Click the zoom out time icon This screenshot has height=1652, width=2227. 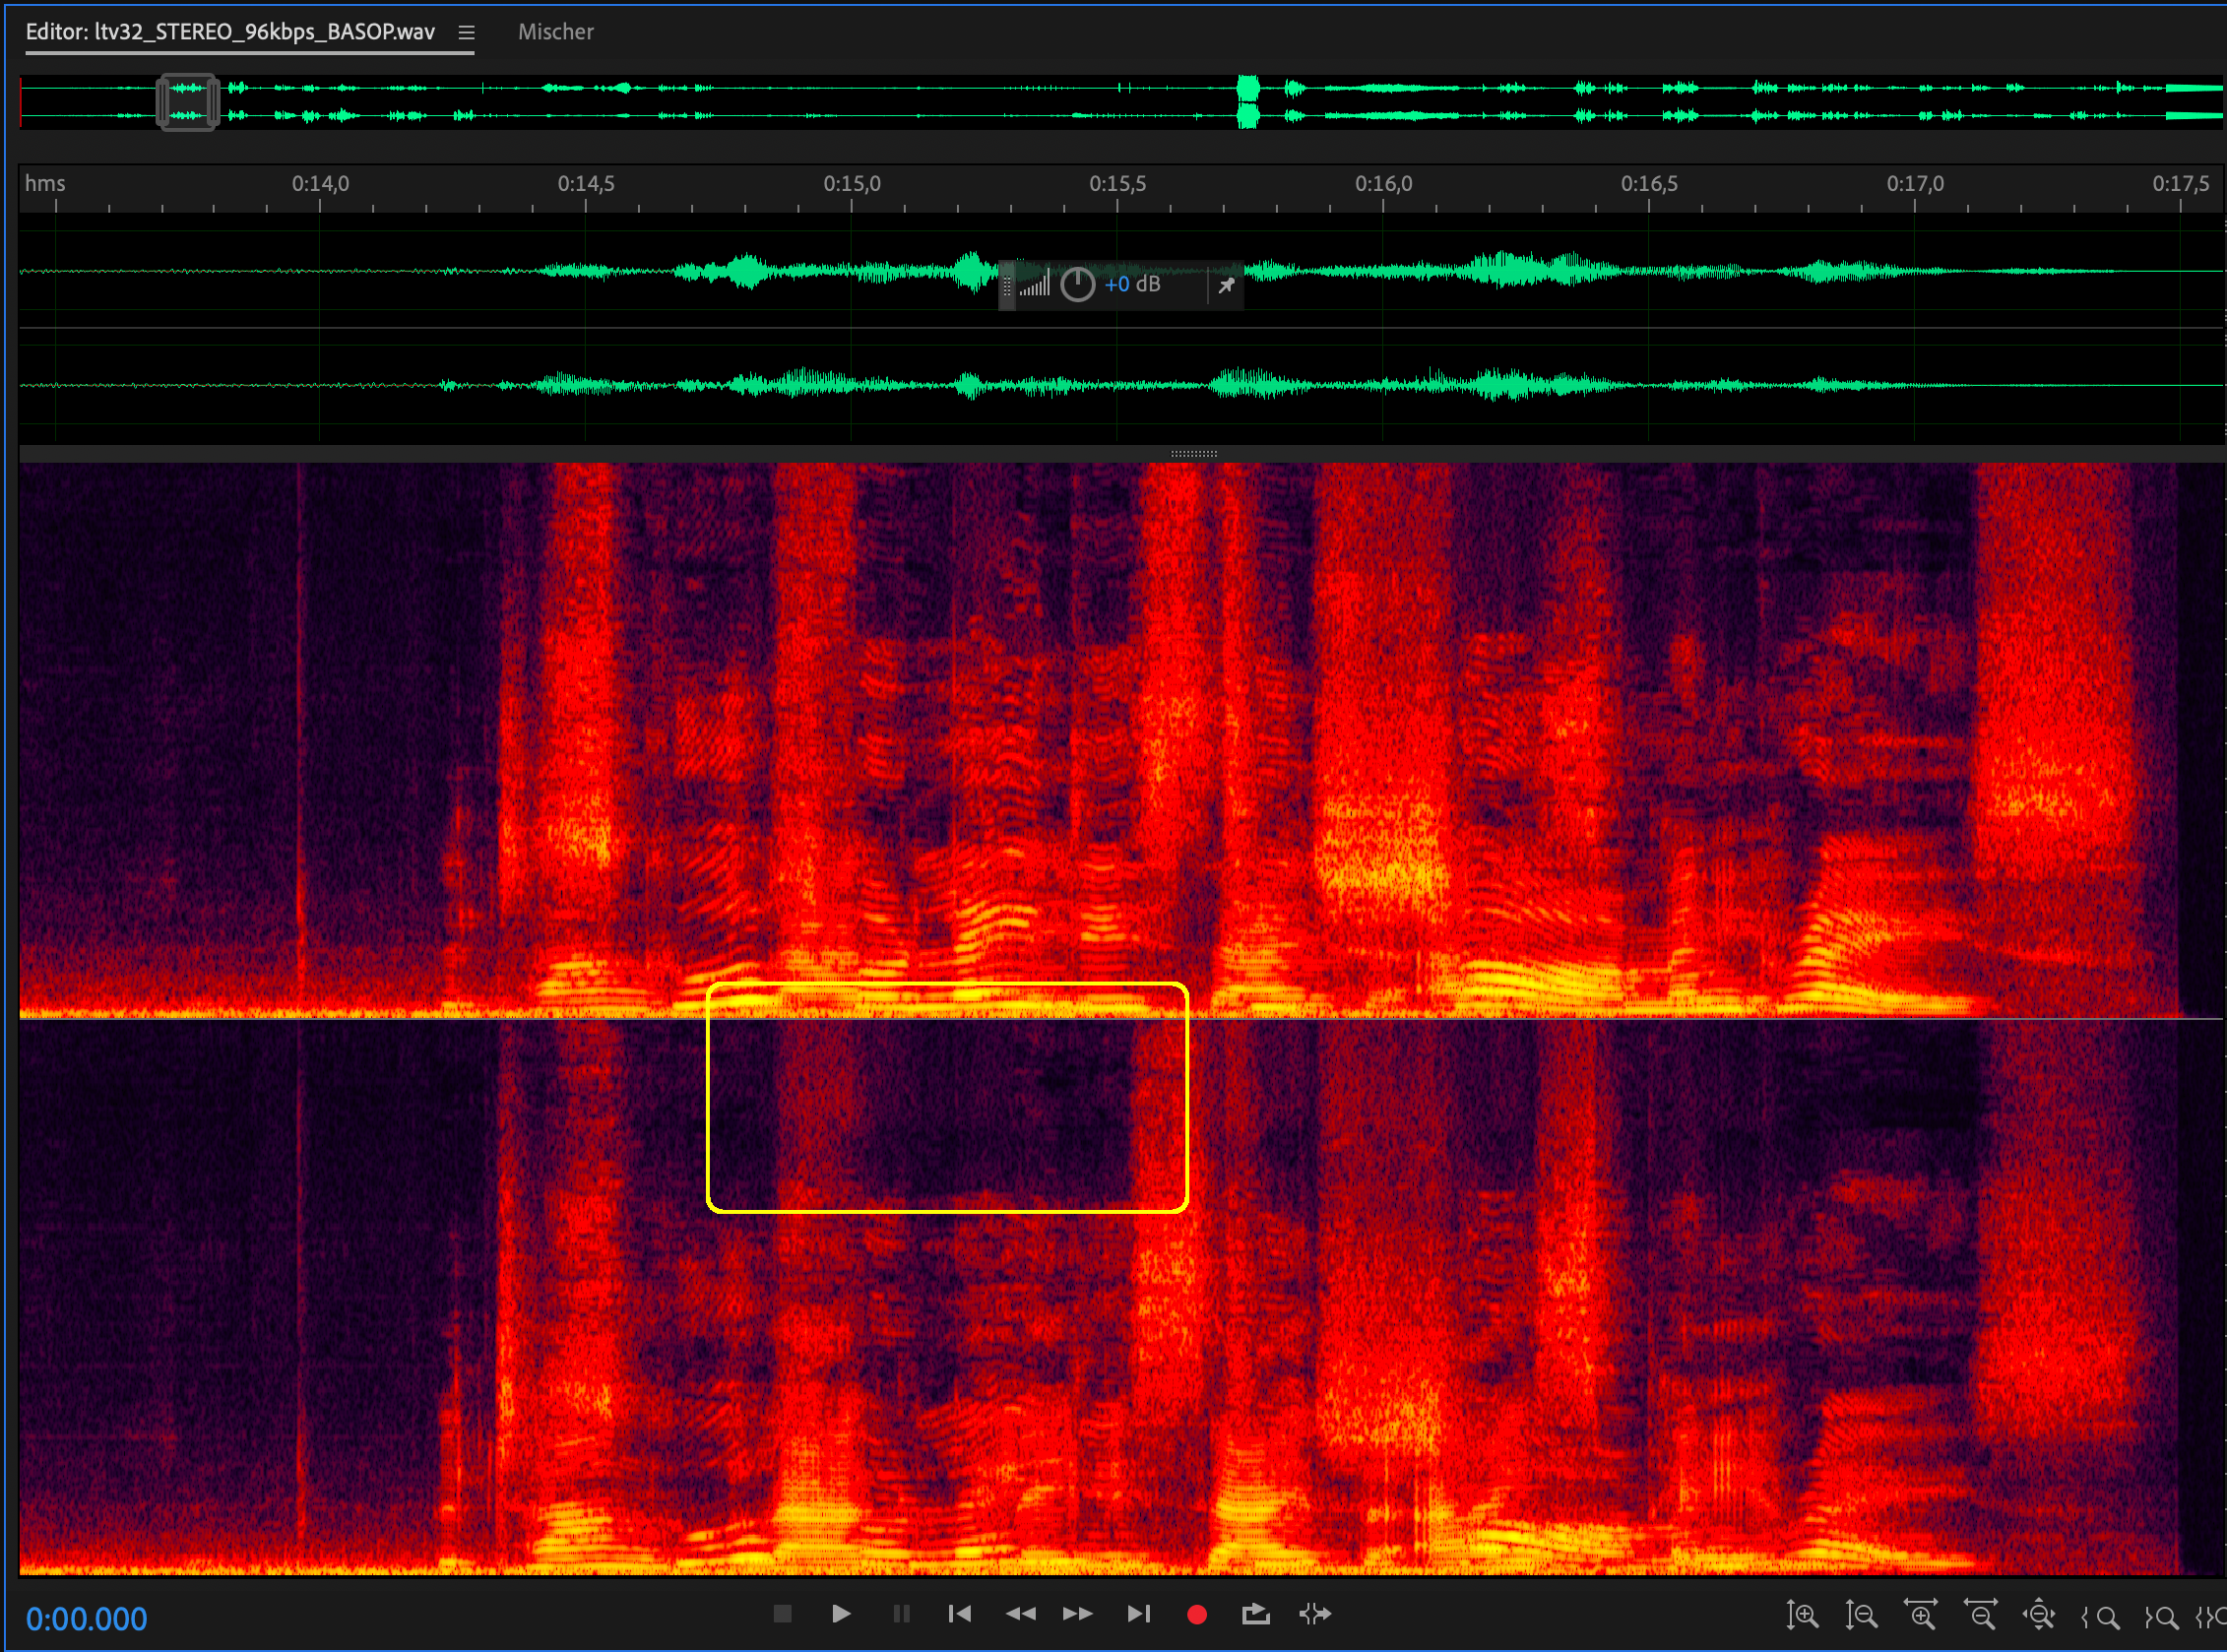click(x=1980, y=1615)
